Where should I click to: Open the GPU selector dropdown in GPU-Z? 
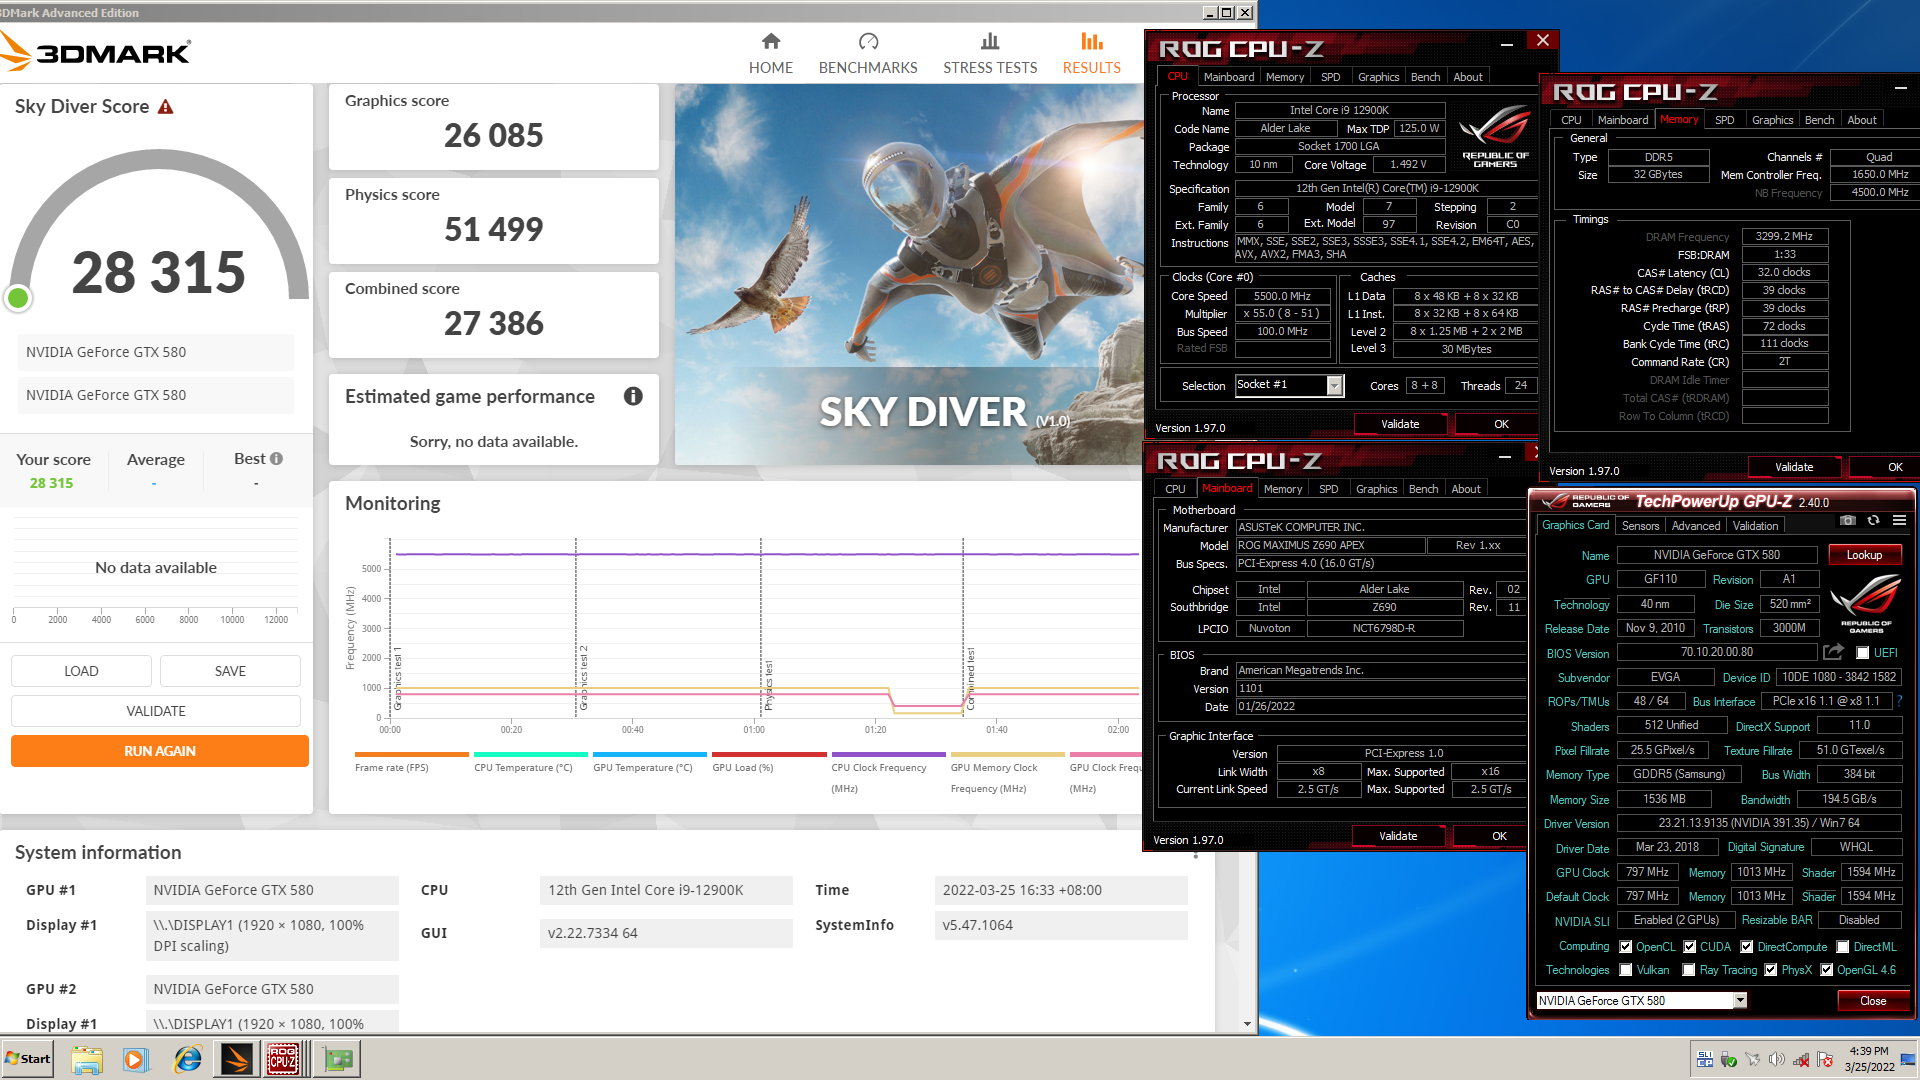[x=1740, y=1001]
